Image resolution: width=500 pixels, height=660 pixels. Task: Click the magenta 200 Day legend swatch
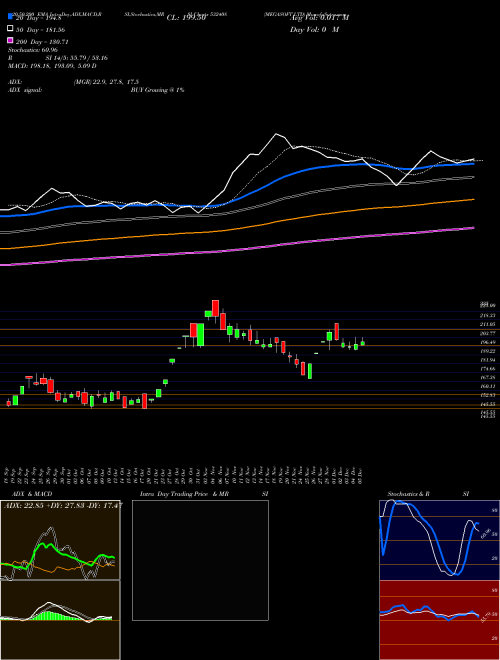coord(11,40)
